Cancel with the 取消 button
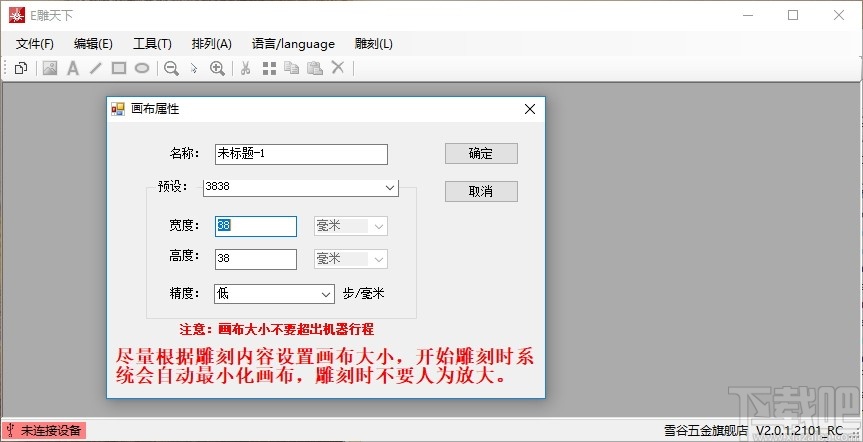The height and width of the screenshot is (442, 863). 481,192
